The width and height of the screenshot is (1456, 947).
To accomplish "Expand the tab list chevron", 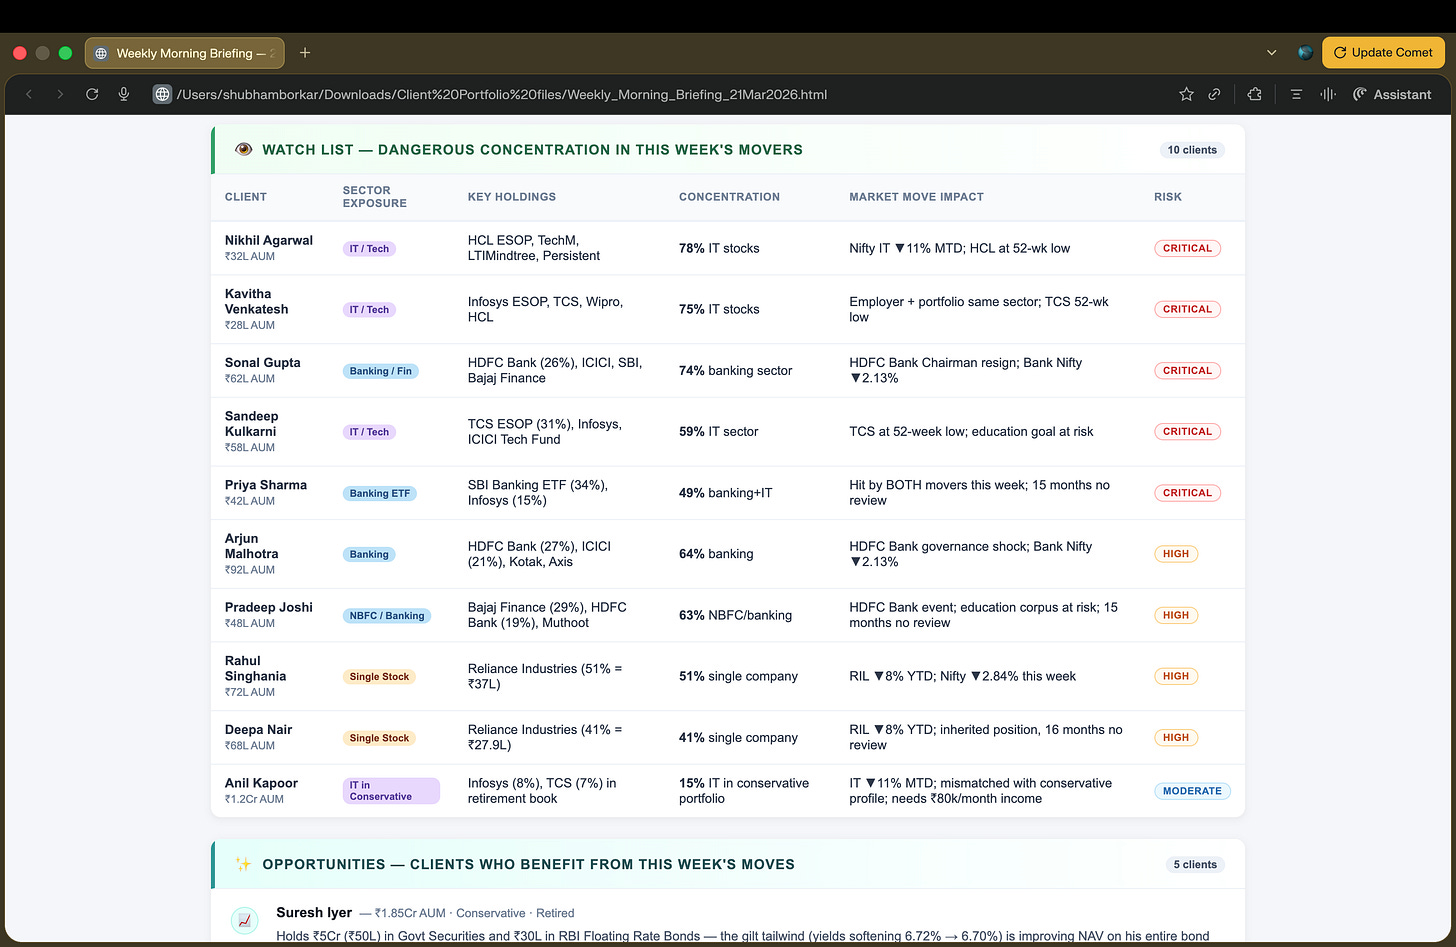I will (1271, 53).
